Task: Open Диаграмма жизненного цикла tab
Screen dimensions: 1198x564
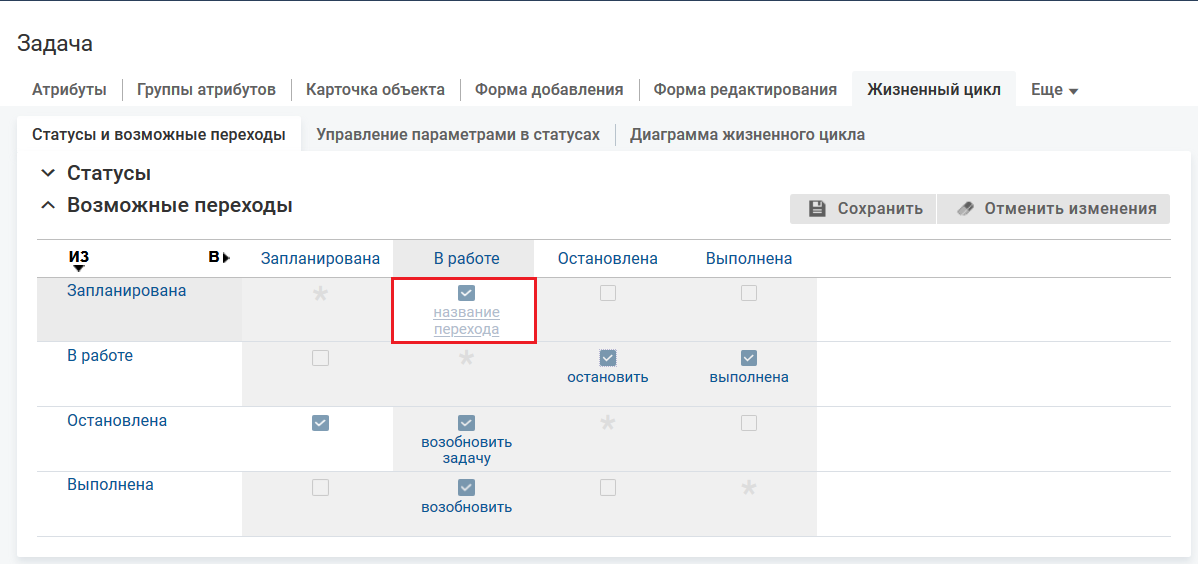Action: (x=747, y=135)
